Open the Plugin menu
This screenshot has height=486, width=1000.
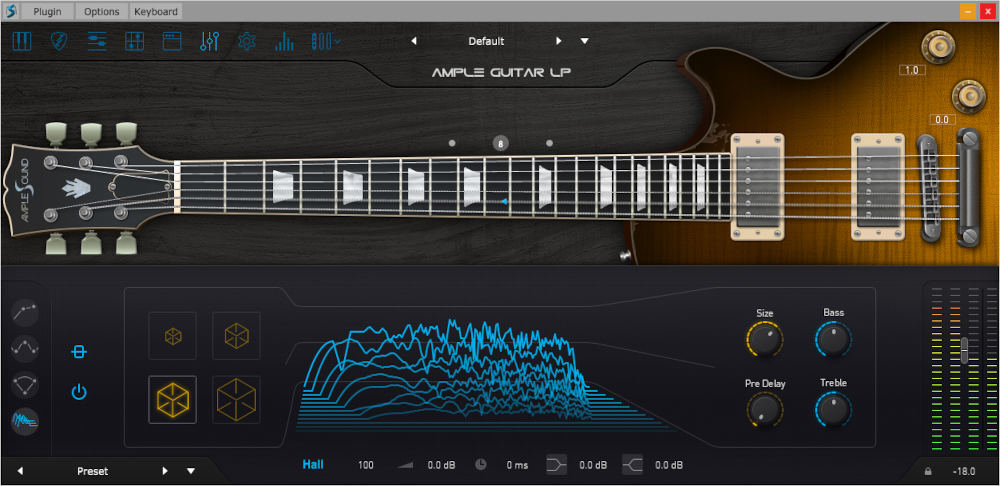click(x=47, y=11)
